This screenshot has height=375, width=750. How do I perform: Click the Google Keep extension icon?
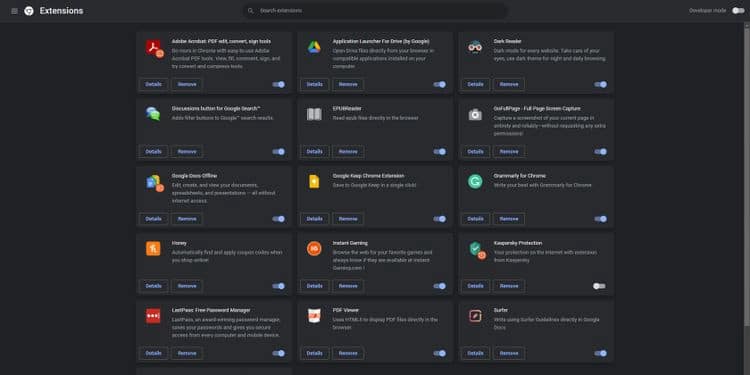click(x=314, y=182)
